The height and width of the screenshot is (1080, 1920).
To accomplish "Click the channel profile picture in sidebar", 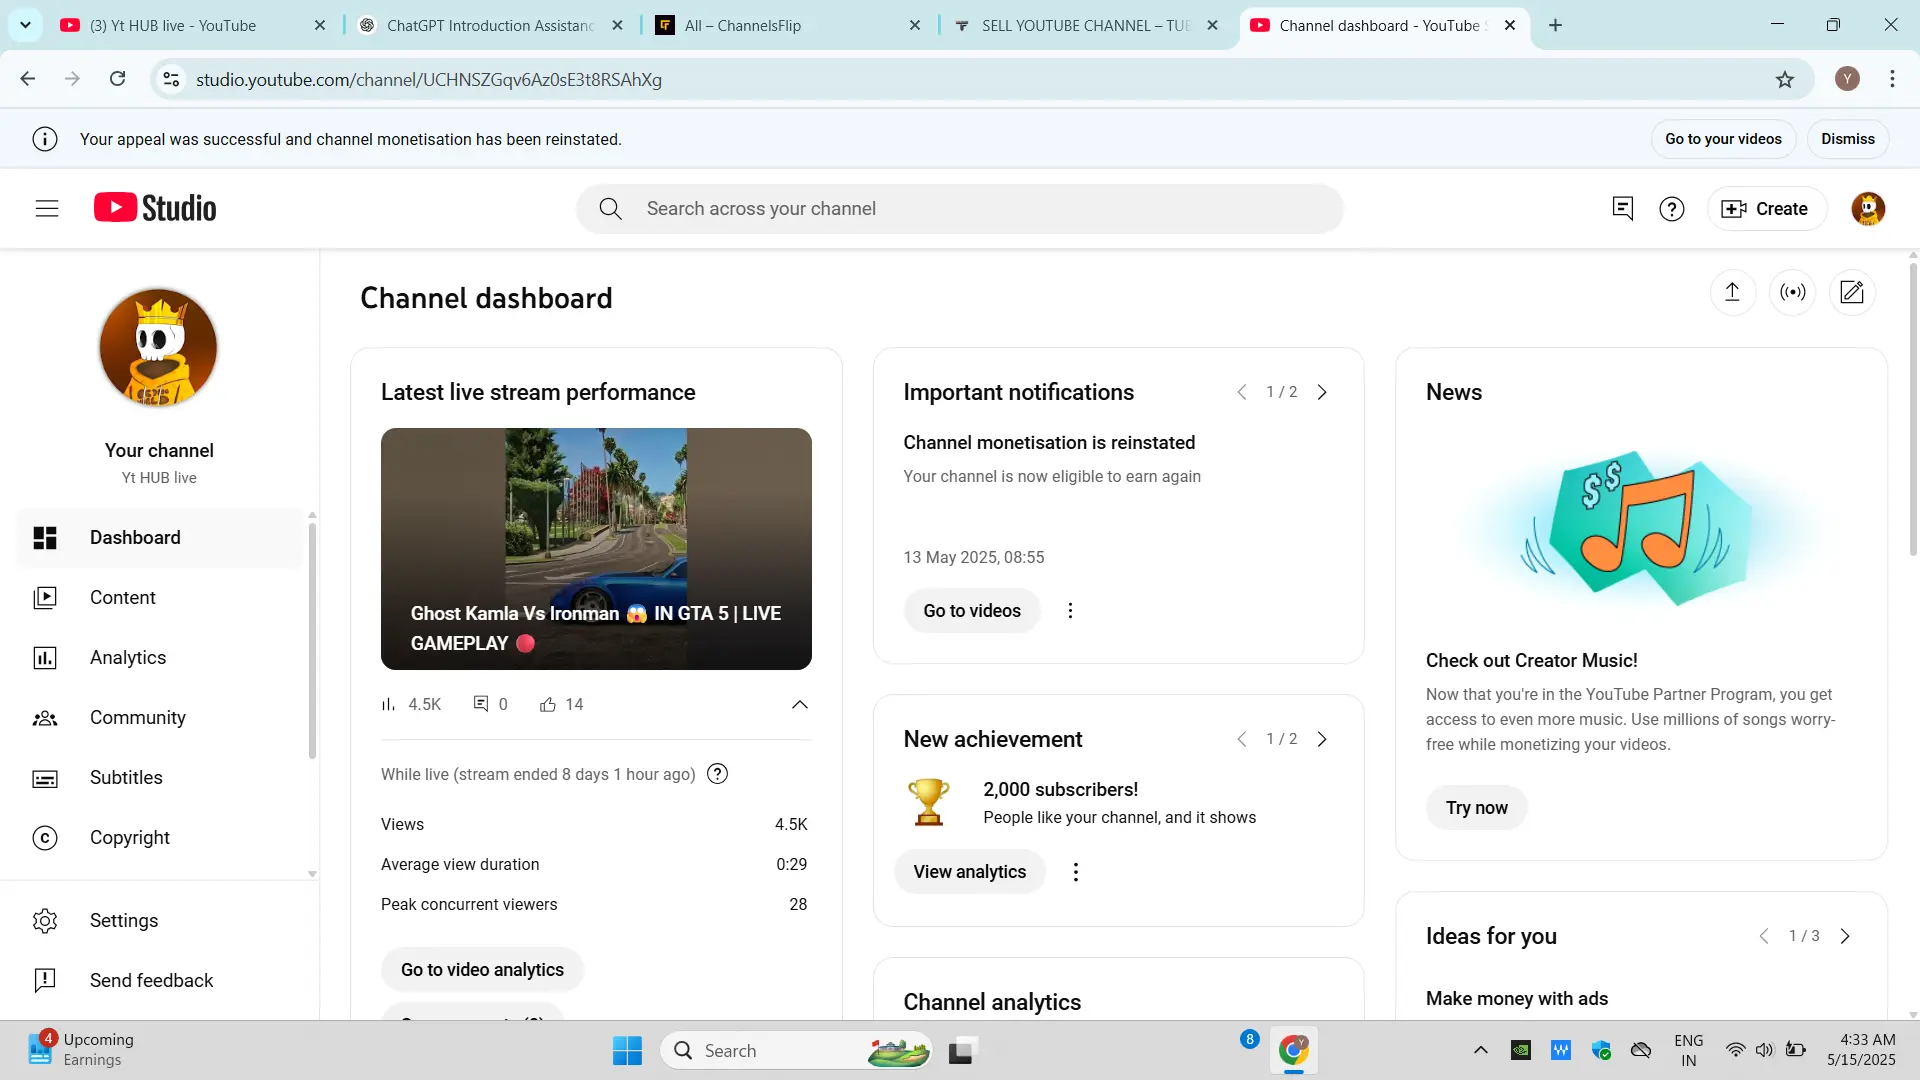I will [158, 348].
